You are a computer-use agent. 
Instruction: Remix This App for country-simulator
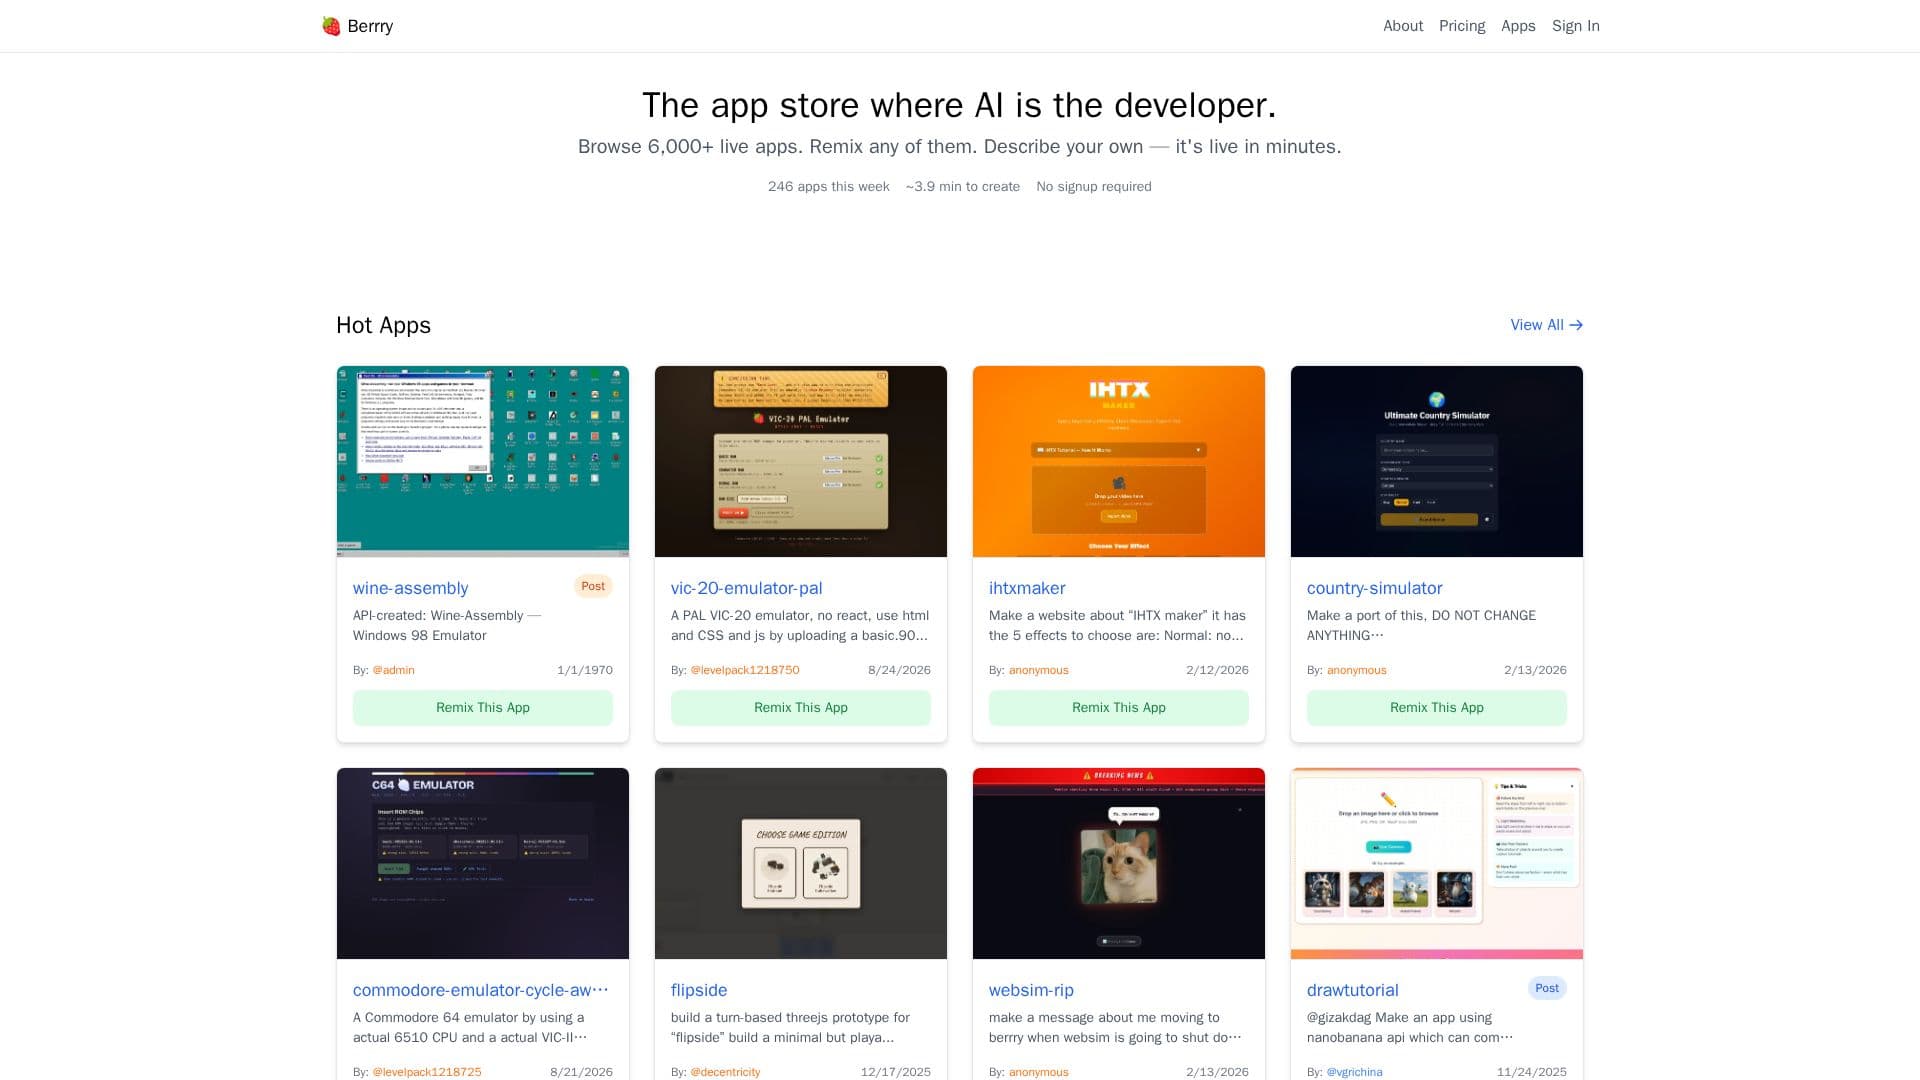point(1437,707)
